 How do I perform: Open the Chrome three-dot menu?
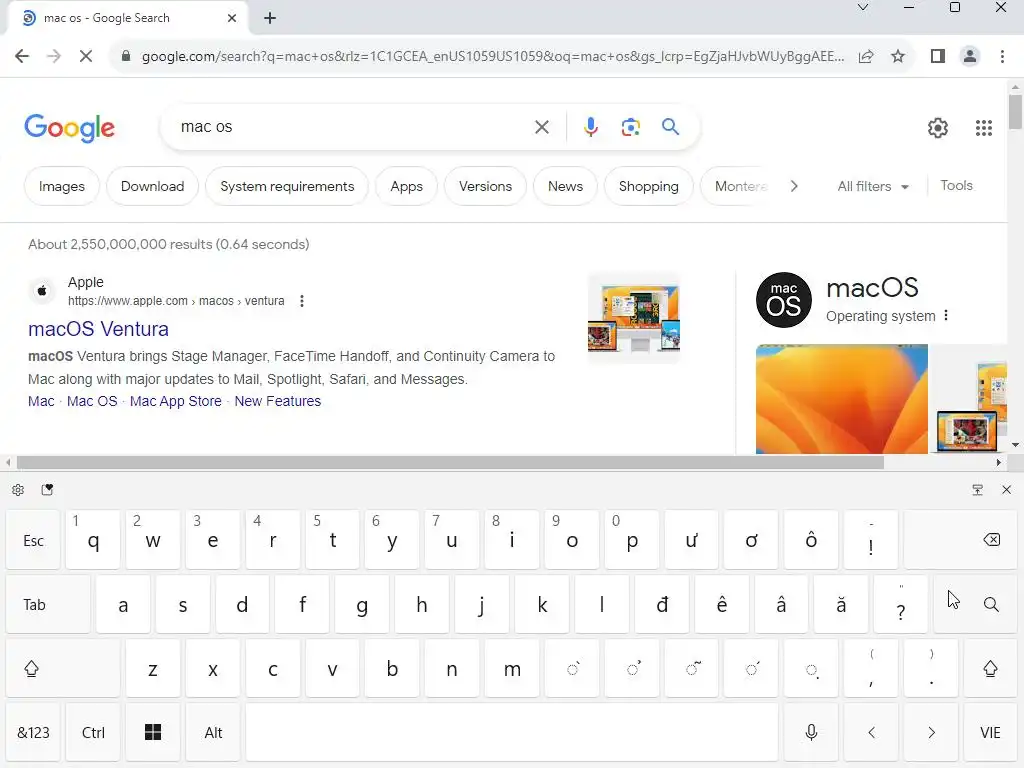coord(1002,56)
